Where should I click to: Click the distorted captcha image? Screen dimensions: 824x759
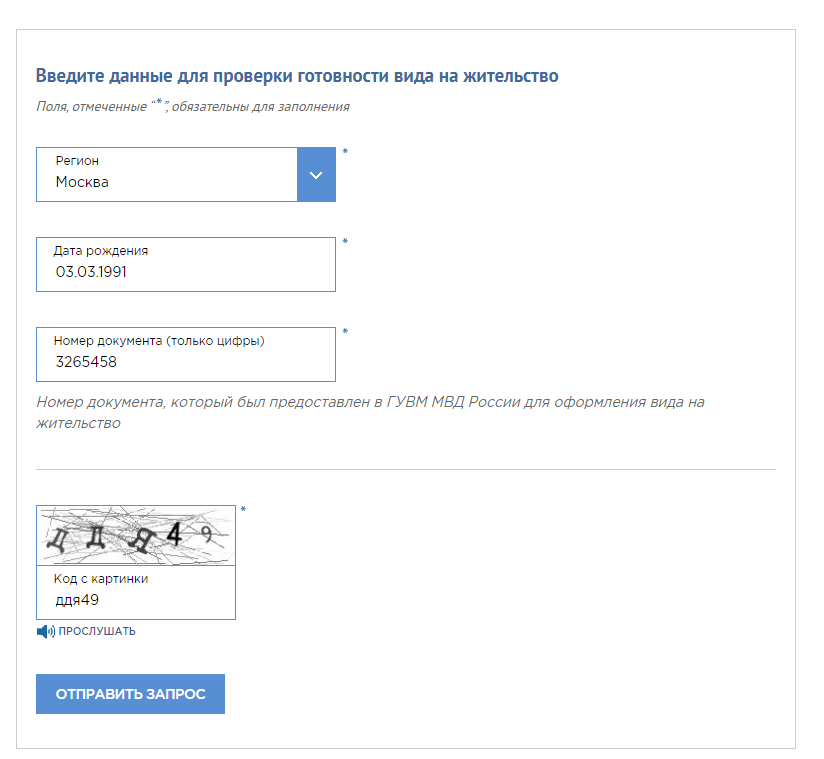[136, 536]
